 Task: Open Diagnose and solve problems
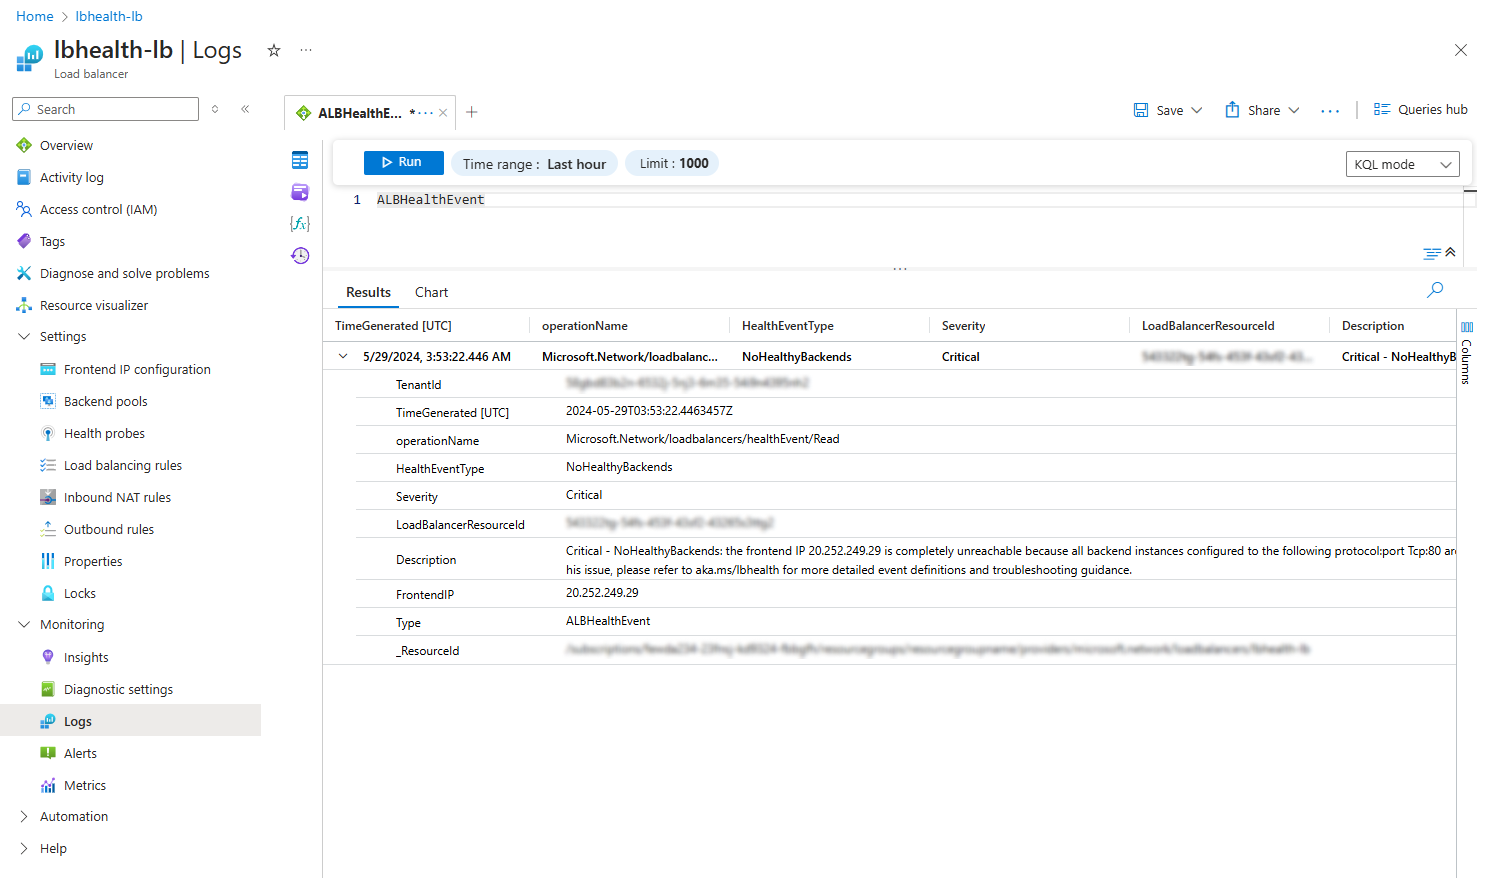tap(124, 273)
